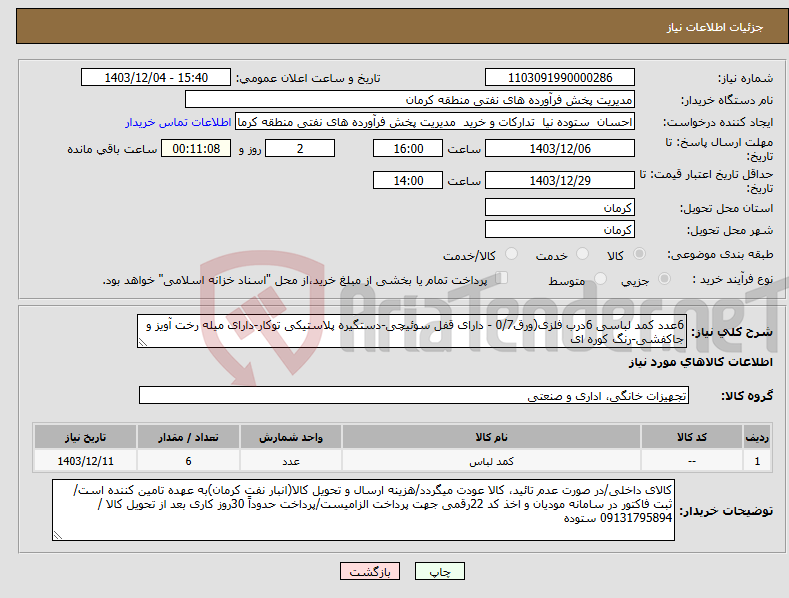
Task: Click the واحد شمارش column header
Action: (x=291, y=437)
